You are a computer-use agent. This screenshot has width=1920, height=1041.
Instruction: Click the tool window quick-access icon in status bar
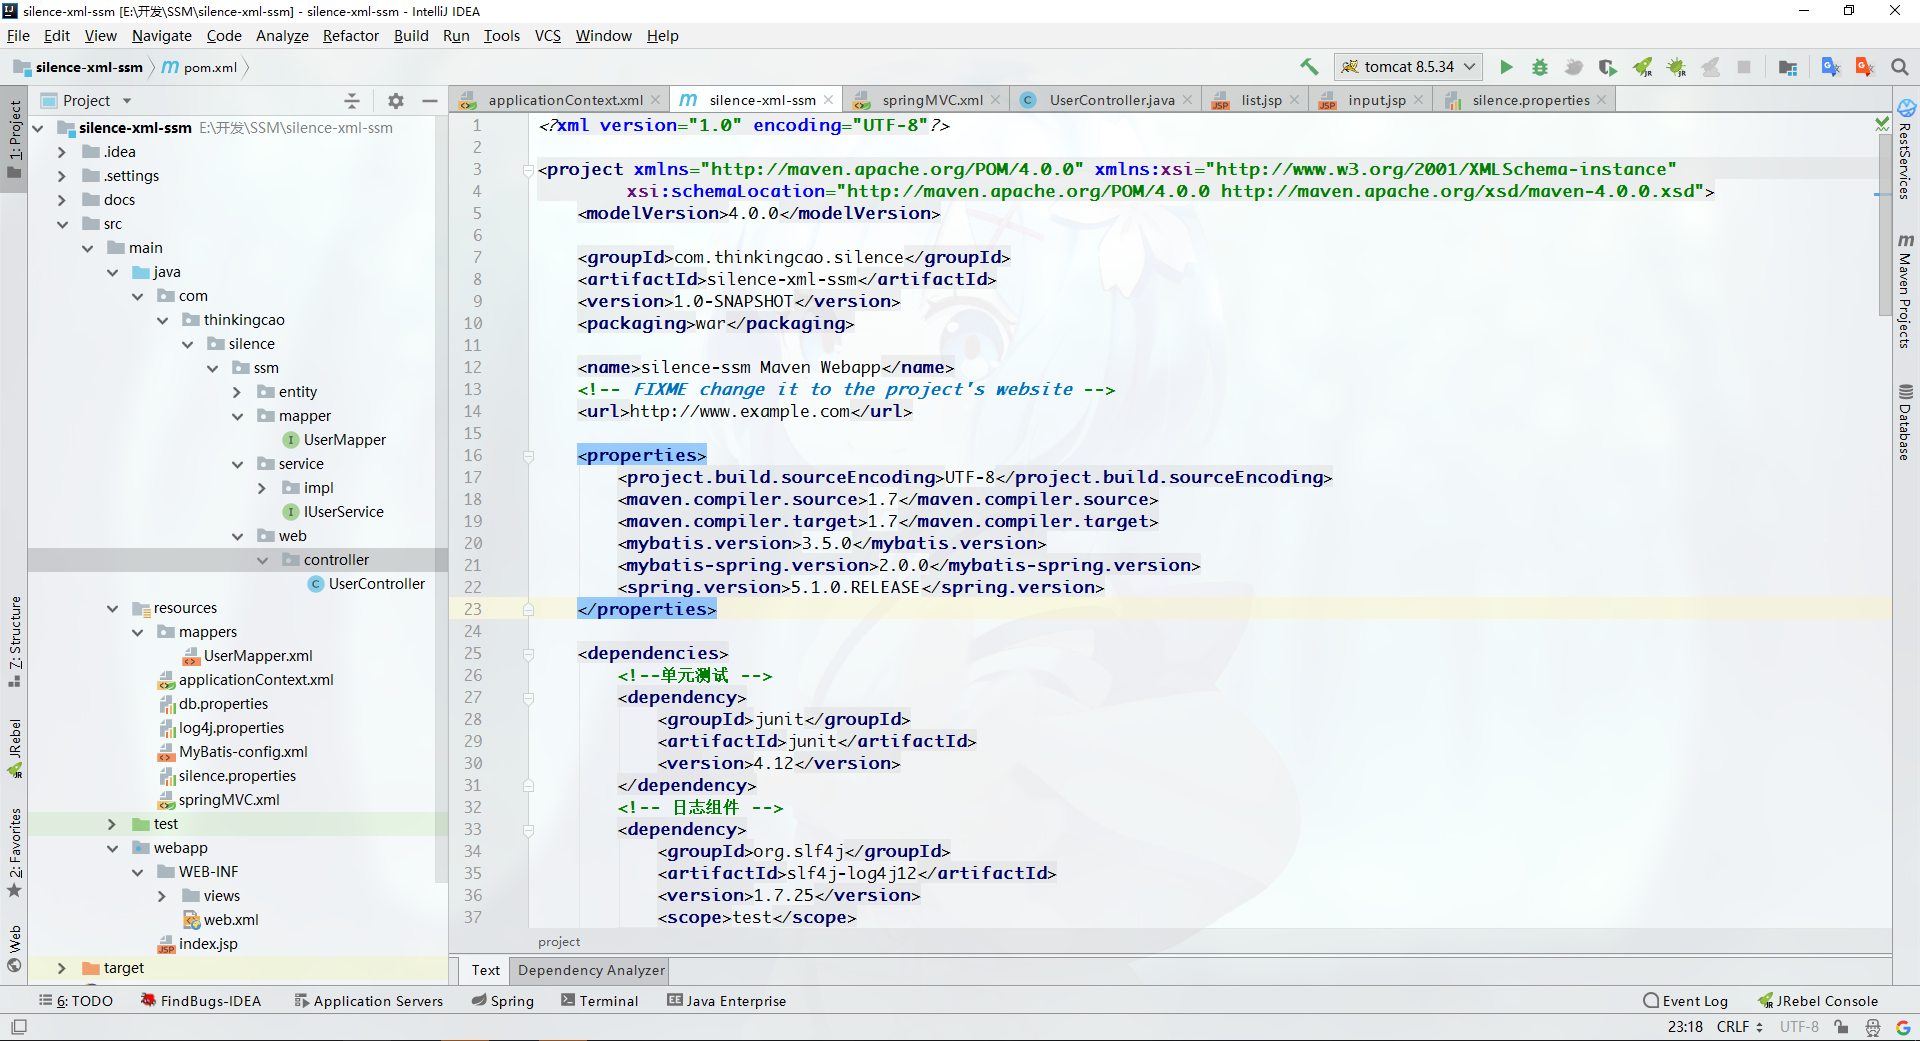[18, 1027]
